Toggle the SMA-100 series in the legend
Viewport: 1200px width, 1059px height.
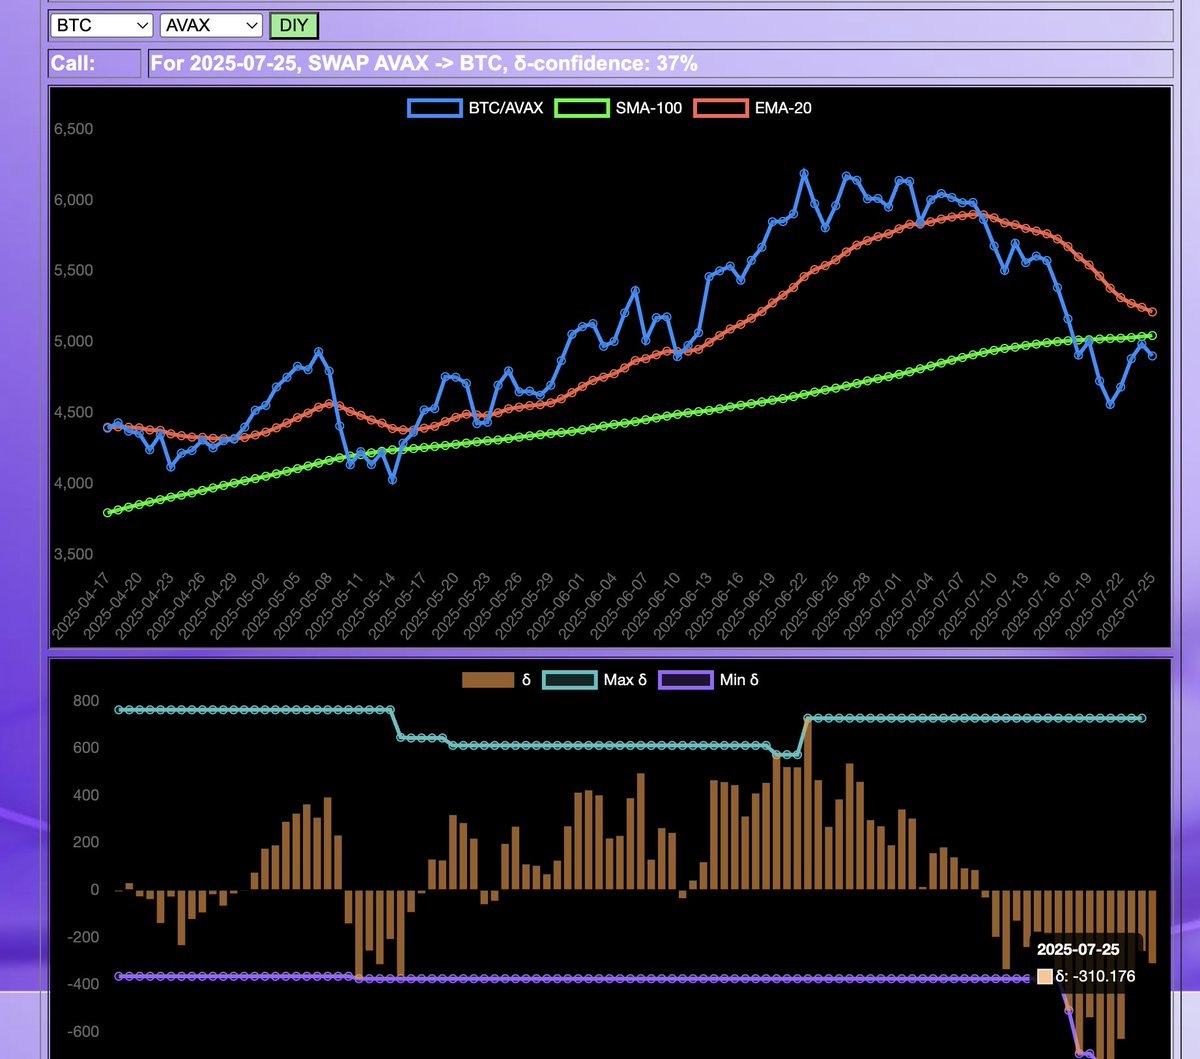pos(619,108)
